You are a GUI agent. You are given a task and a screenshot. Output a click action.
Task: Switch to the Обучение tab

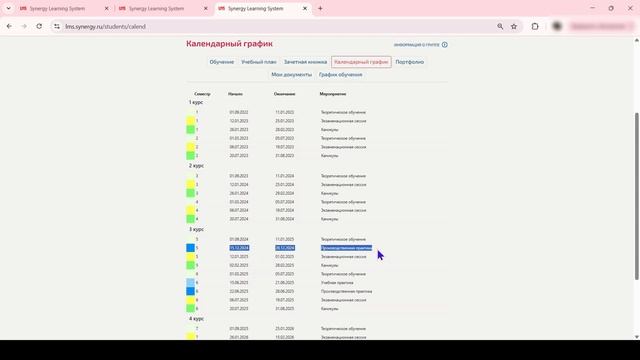tap(222, 62)
